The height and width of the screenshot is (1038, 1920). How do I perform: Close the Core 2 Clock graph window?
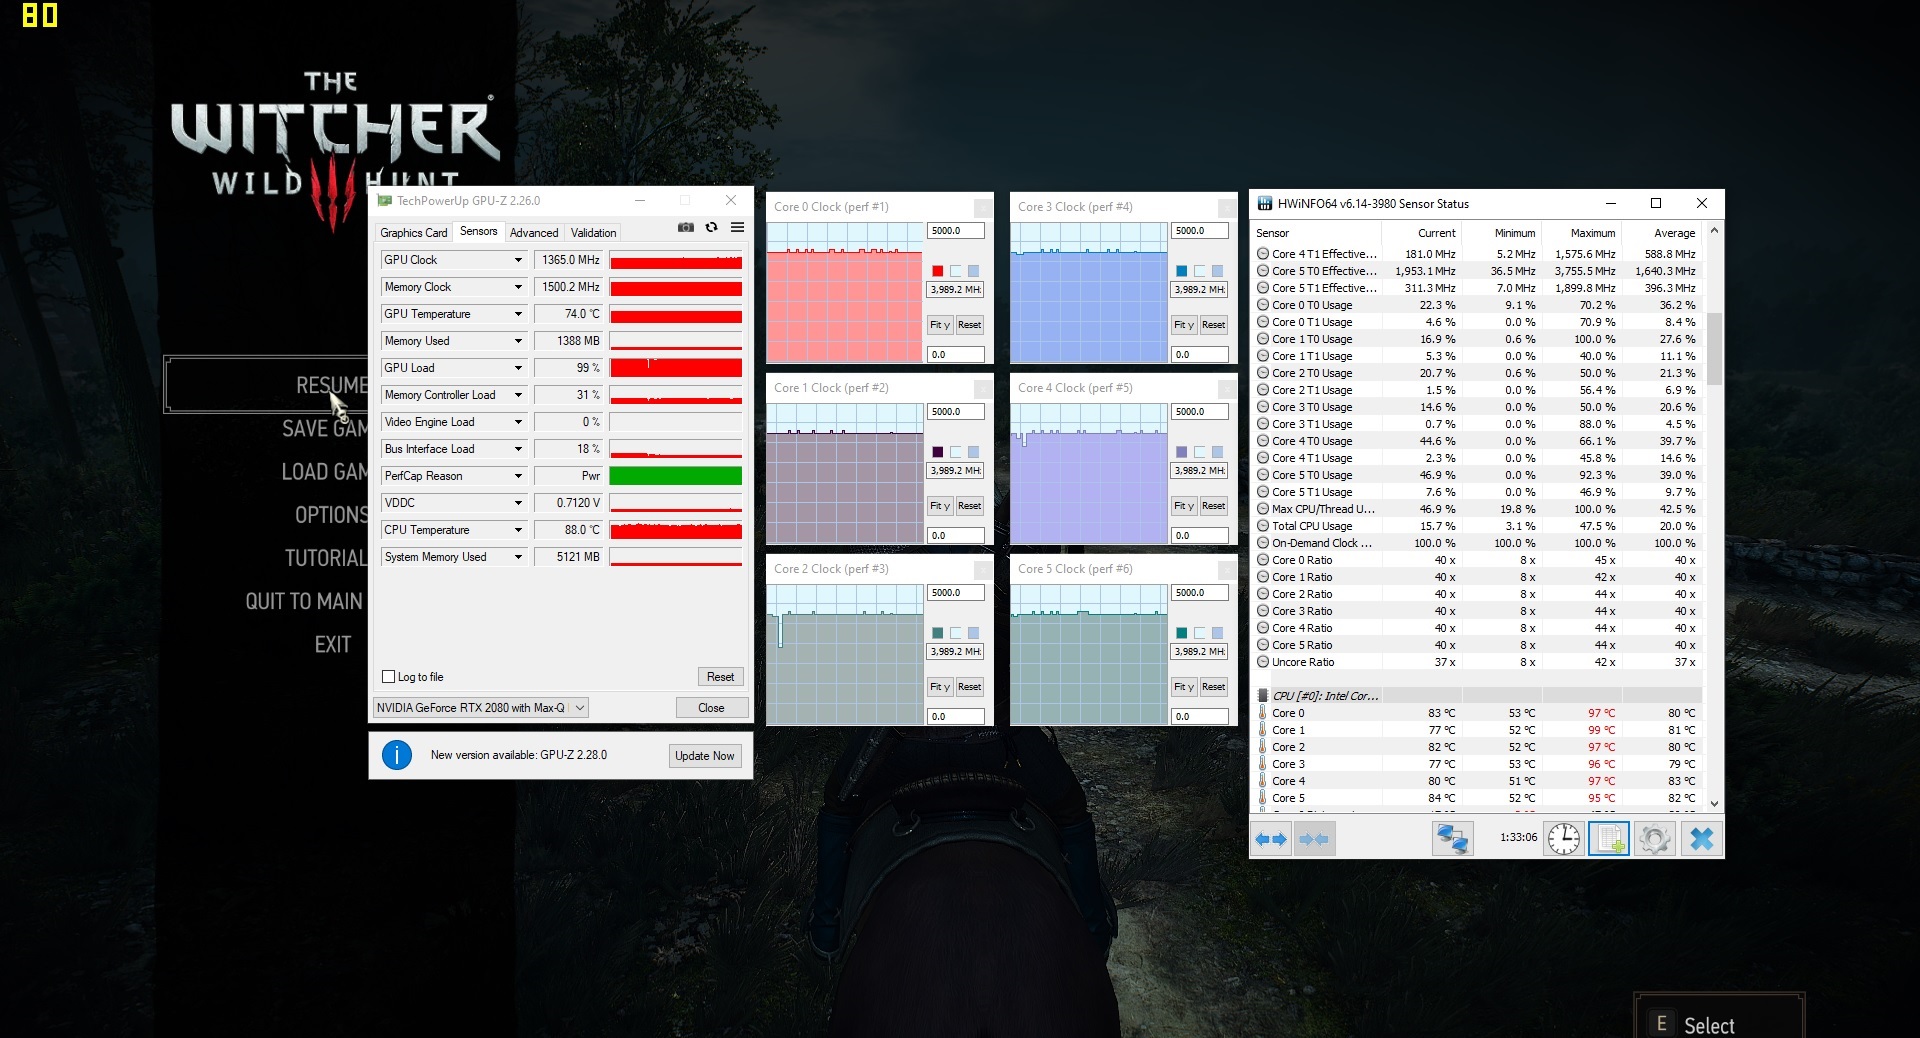coord(983,569)
